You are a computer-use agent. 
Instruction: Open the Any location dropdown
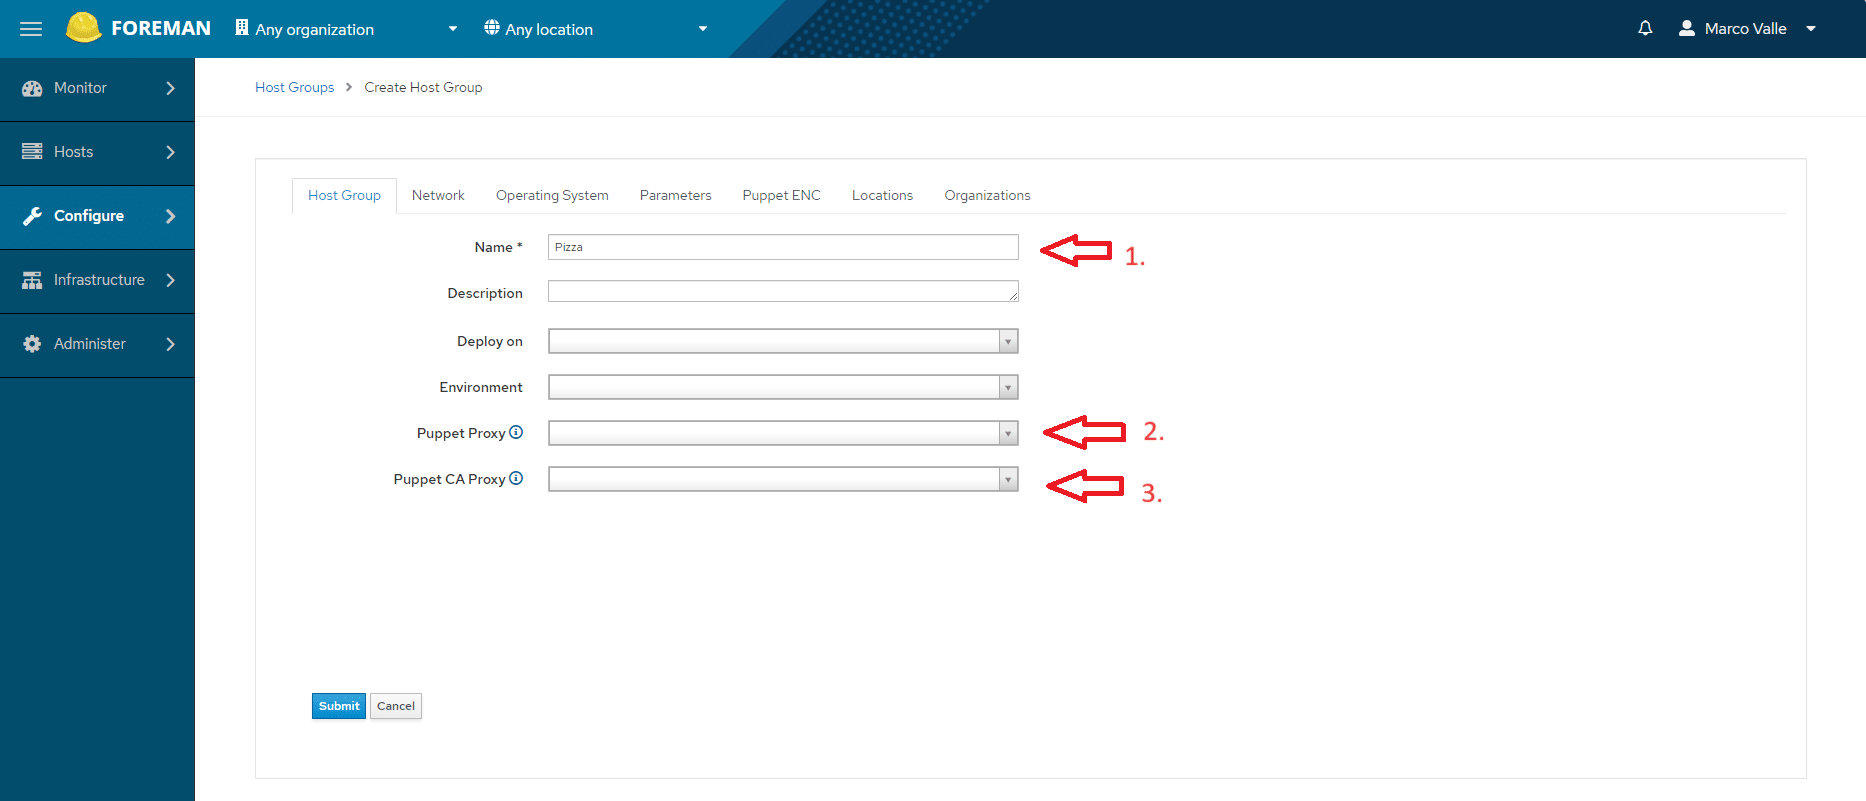[597, 29]
